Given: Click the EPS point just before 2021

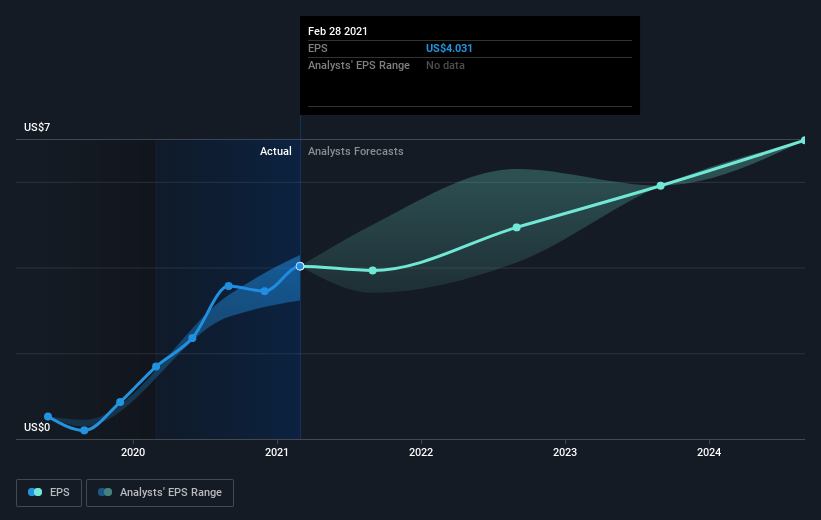Looking at the screenshot, I should tap(264, 291).
